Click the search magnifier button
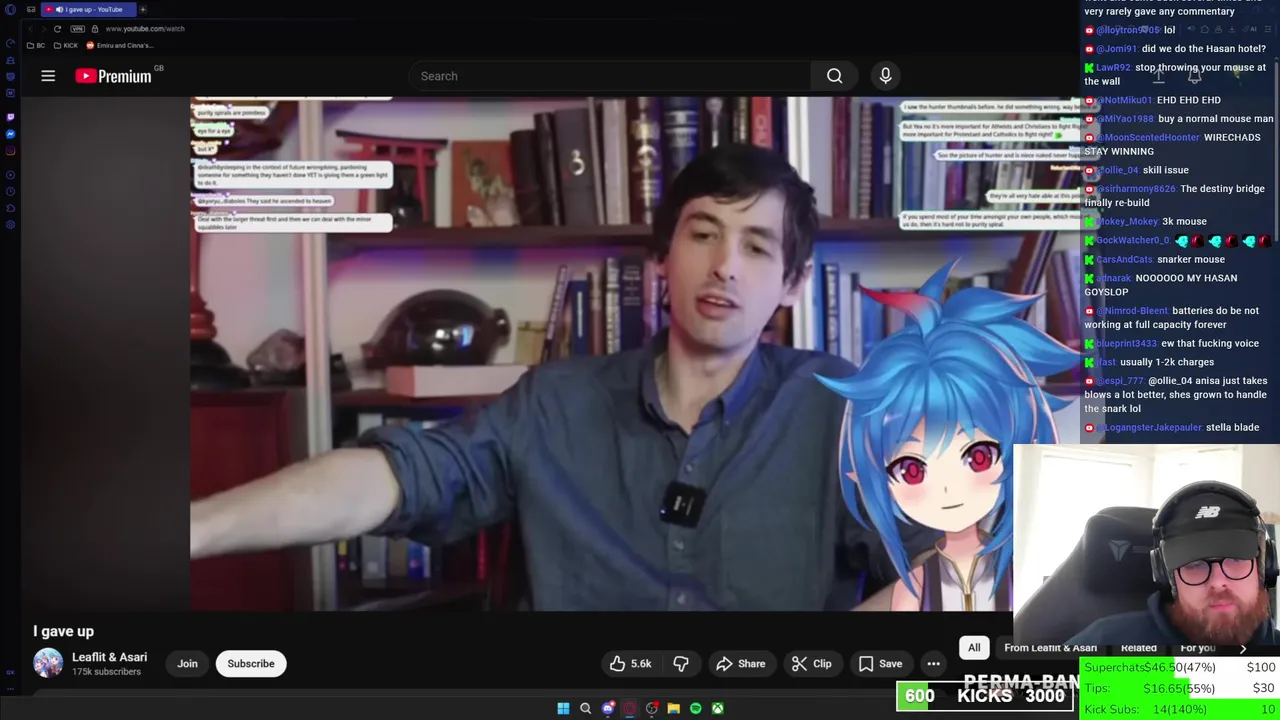1280x720 pixels. pos(835,76)
